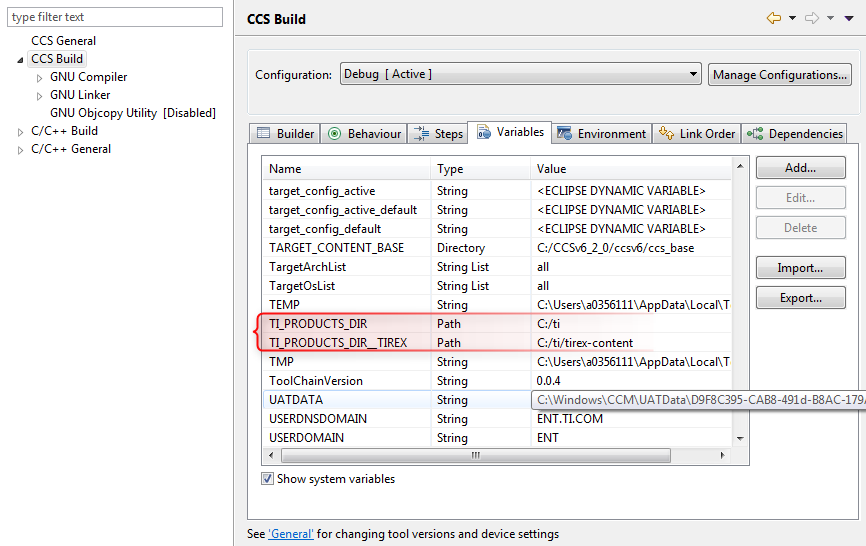Click the Value column header
The height and width of the screenshot is (546, 866).
(631, 169)
